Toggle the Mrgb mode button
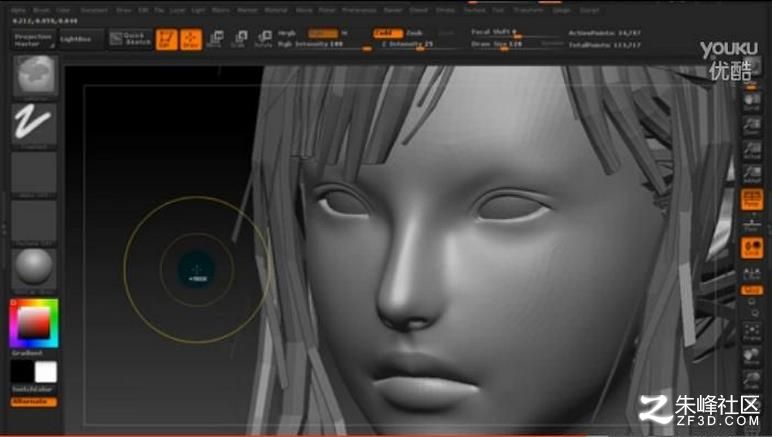This screenshot has width=772, height=437. pyautogui.click(x=287, y=33)
